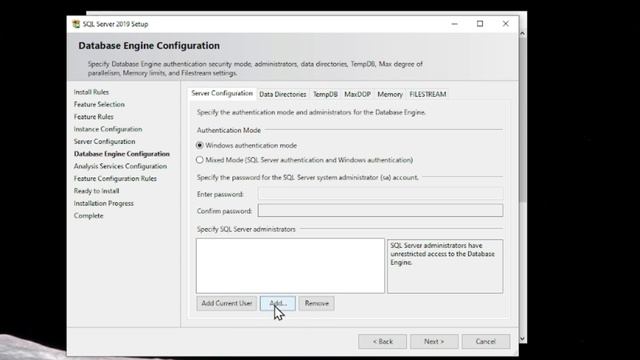
Task: Click Server Configuration in the left sidebar
Action: point(104,141)
